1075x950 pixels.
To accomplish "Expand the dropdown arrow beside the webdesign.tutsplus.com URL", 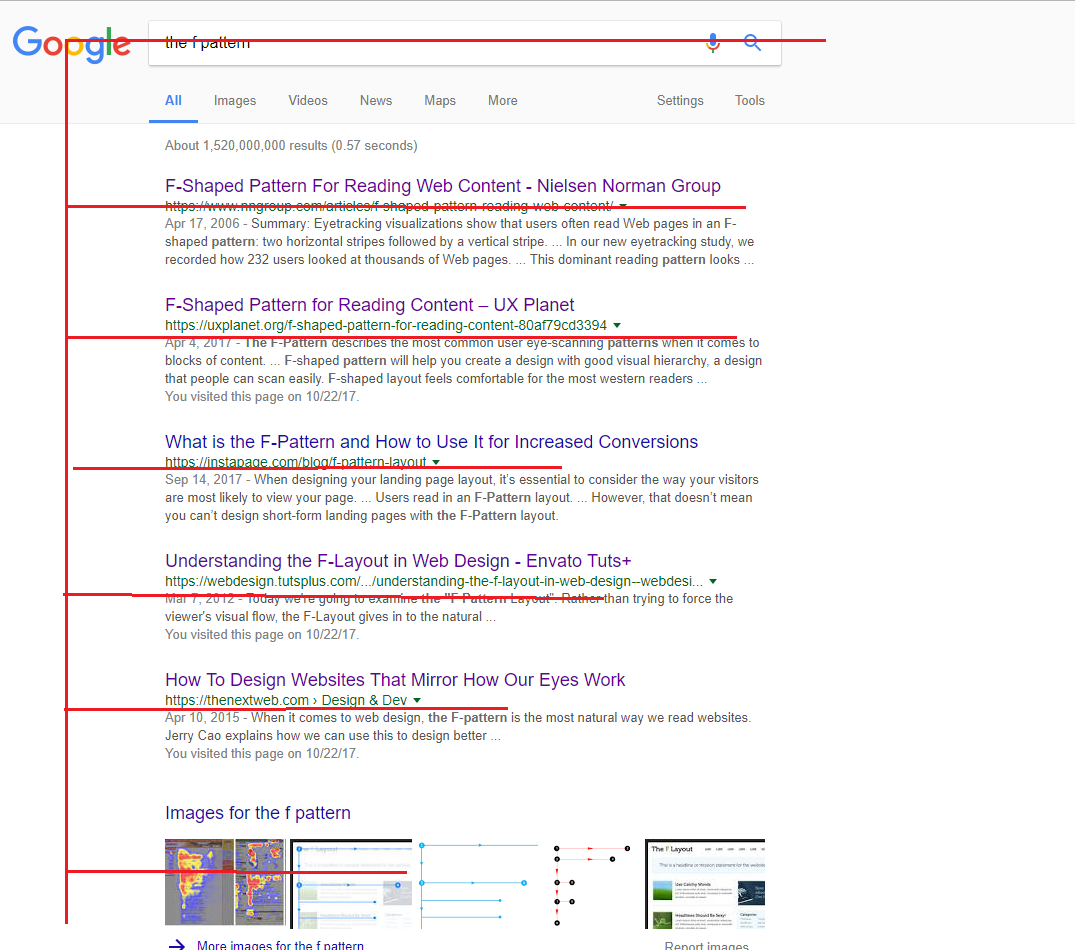I will [x=713, y=581].
